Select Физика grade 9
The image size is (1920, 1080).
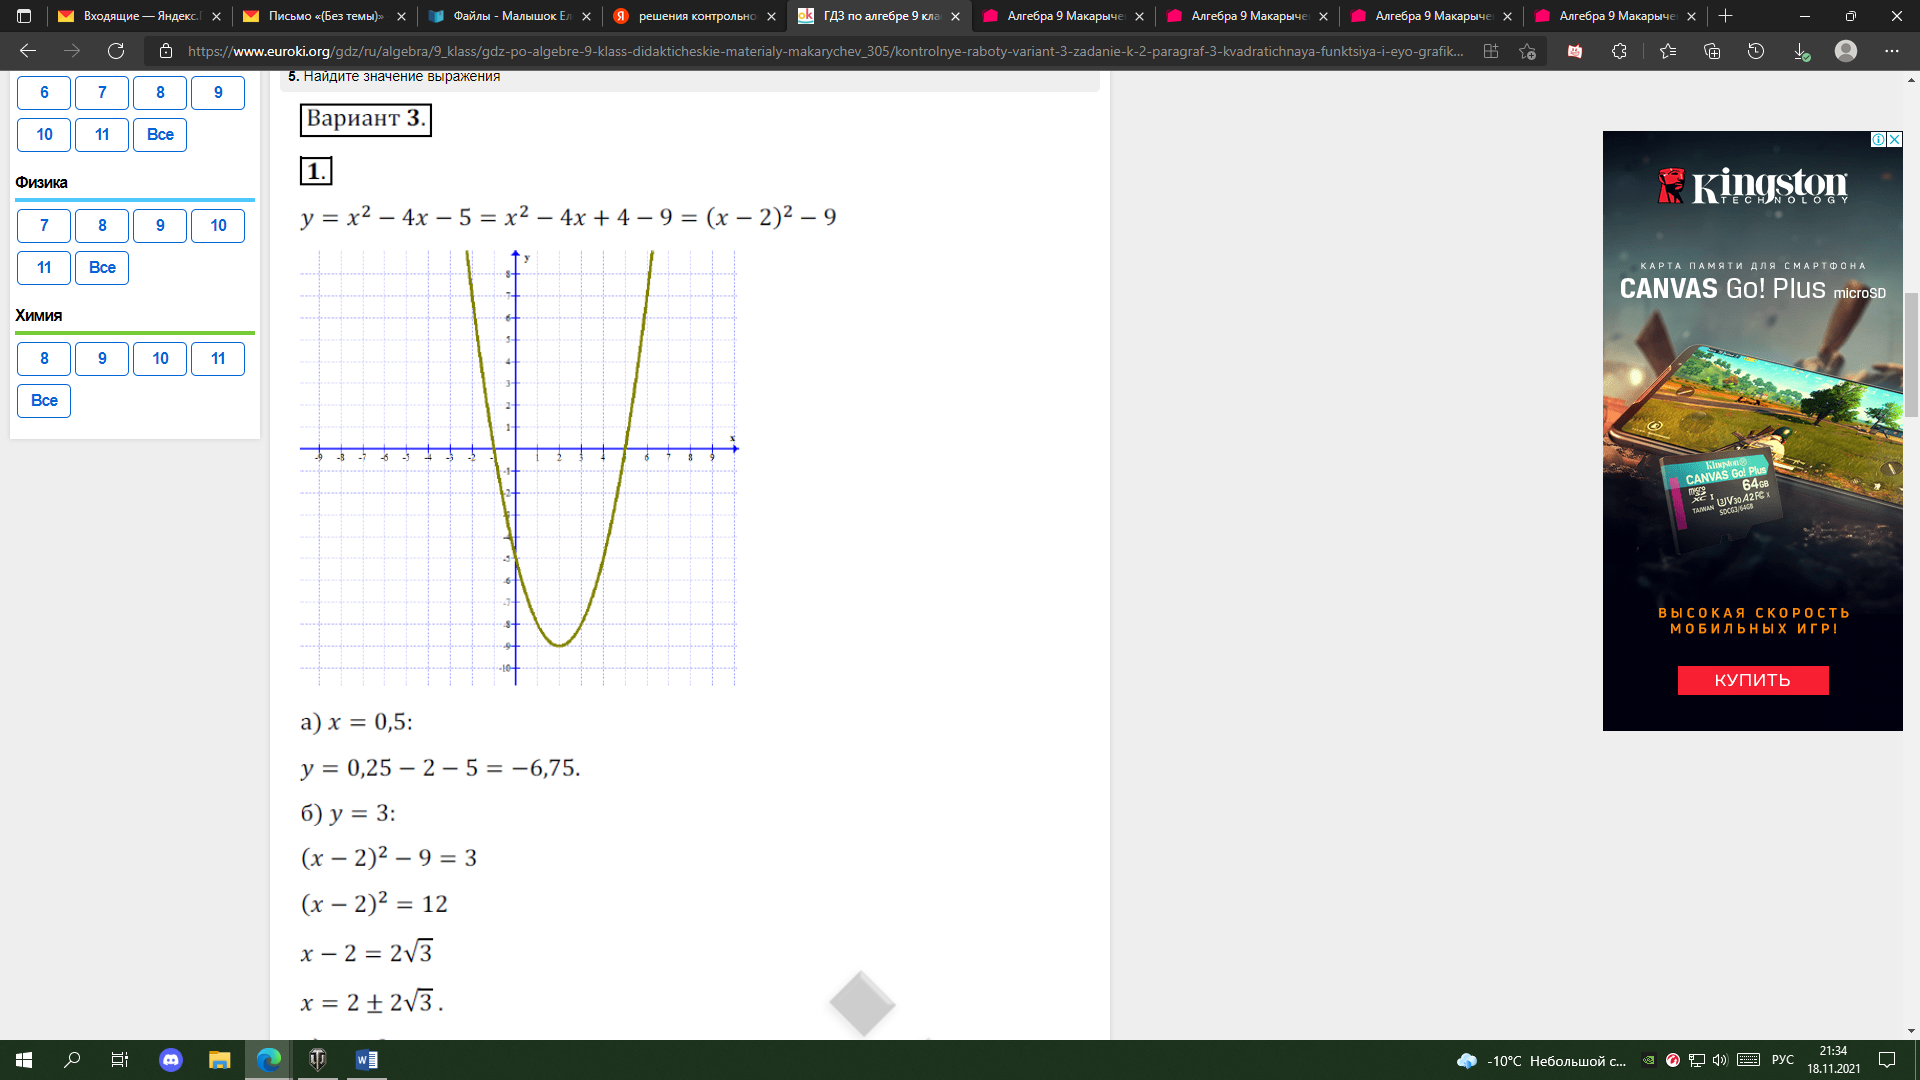click(160, 226)
